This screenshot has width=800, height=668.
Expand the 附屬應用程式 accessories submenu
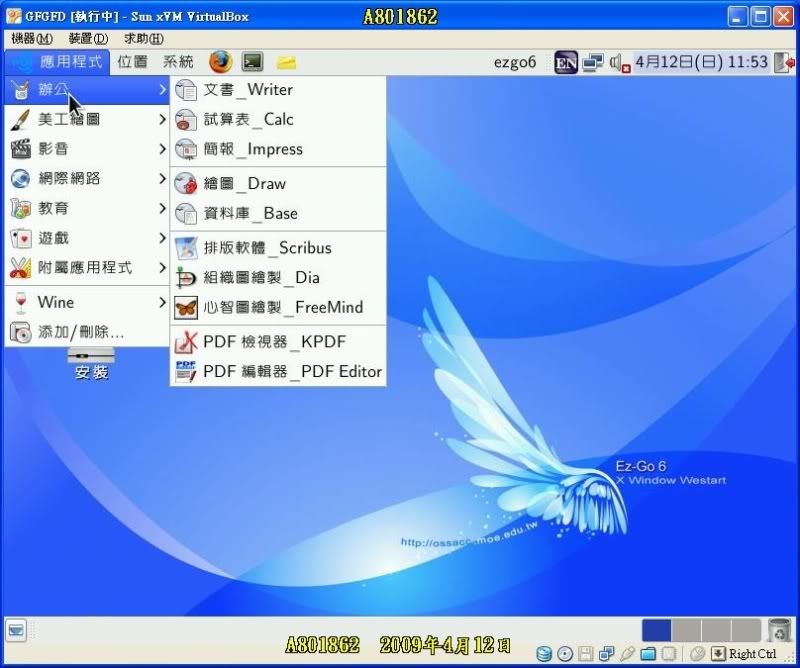87,267
